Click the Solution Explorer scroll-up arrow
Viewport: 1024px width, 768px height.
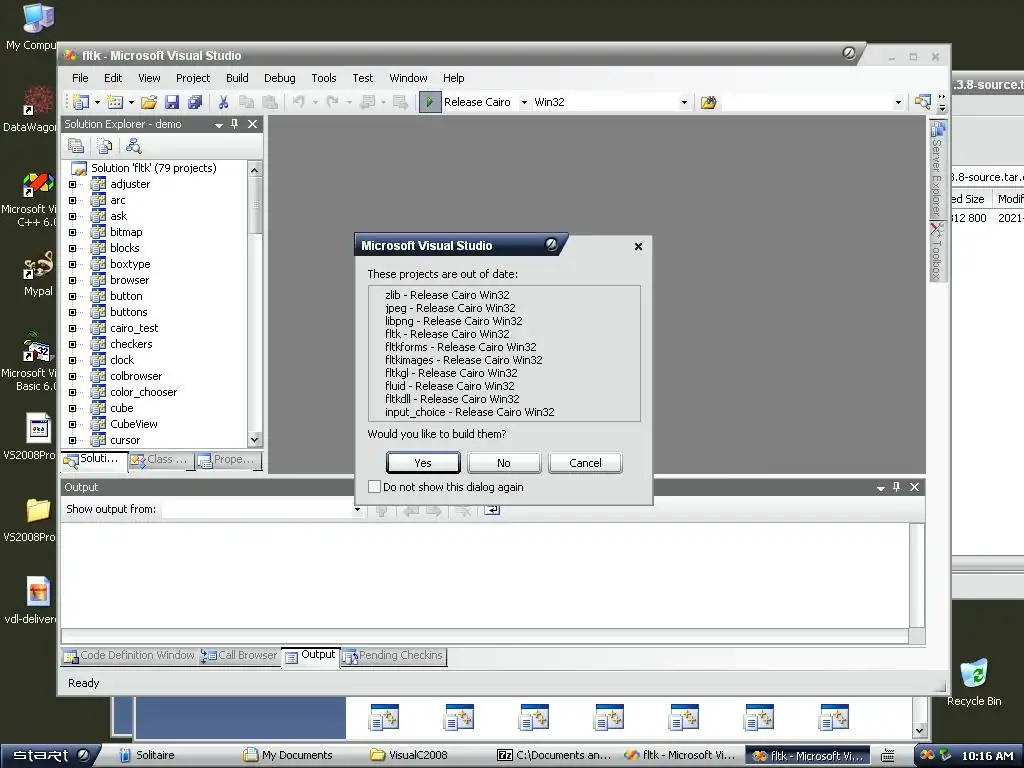coord(255,169)
